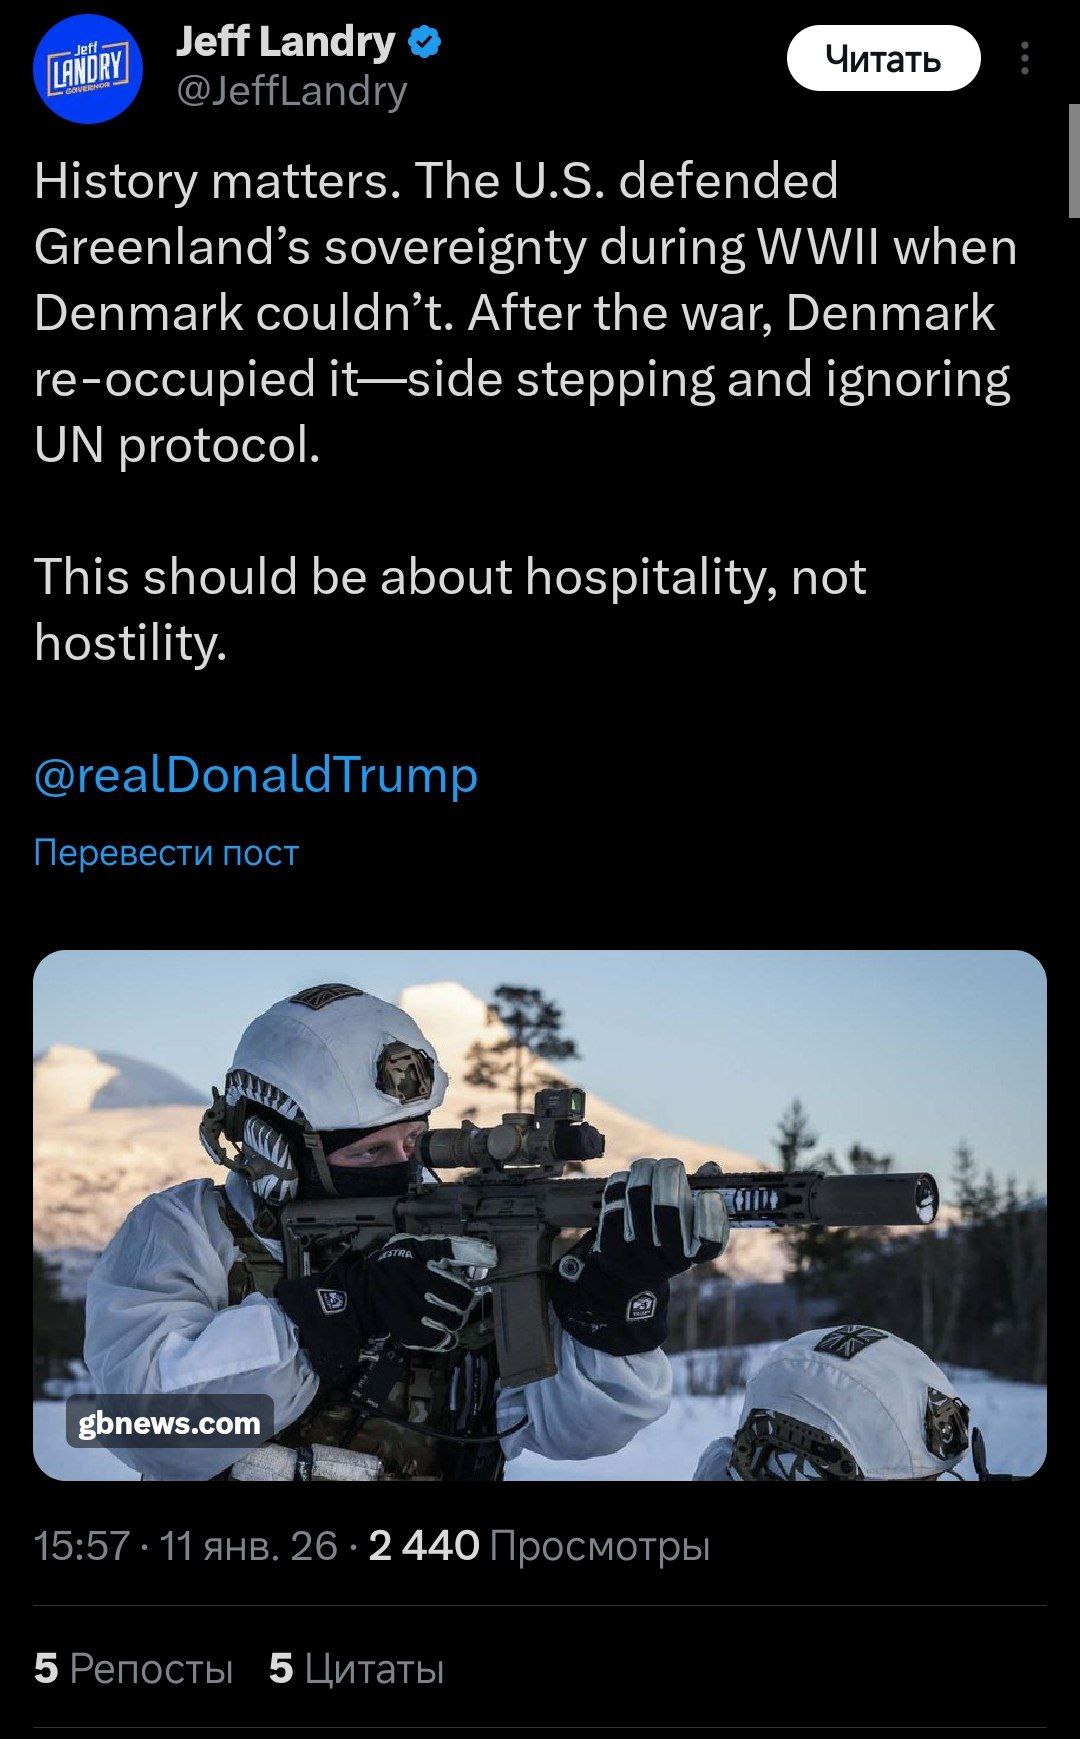The image size is (1080, 1739).
Task: Tap the hospitality, not hostility paragraph
Action: tap(450, 609)
